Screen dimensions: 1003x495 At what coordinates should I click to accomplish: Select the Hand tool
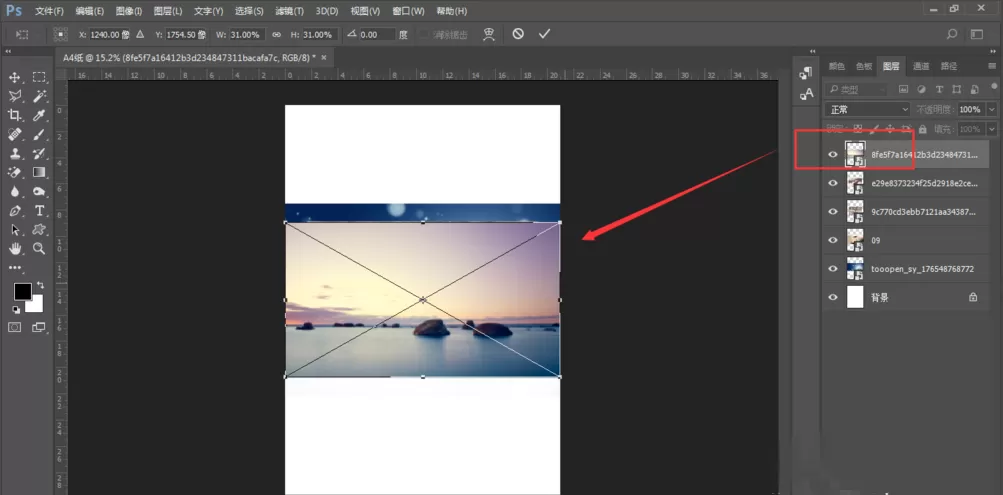point(15,248)
